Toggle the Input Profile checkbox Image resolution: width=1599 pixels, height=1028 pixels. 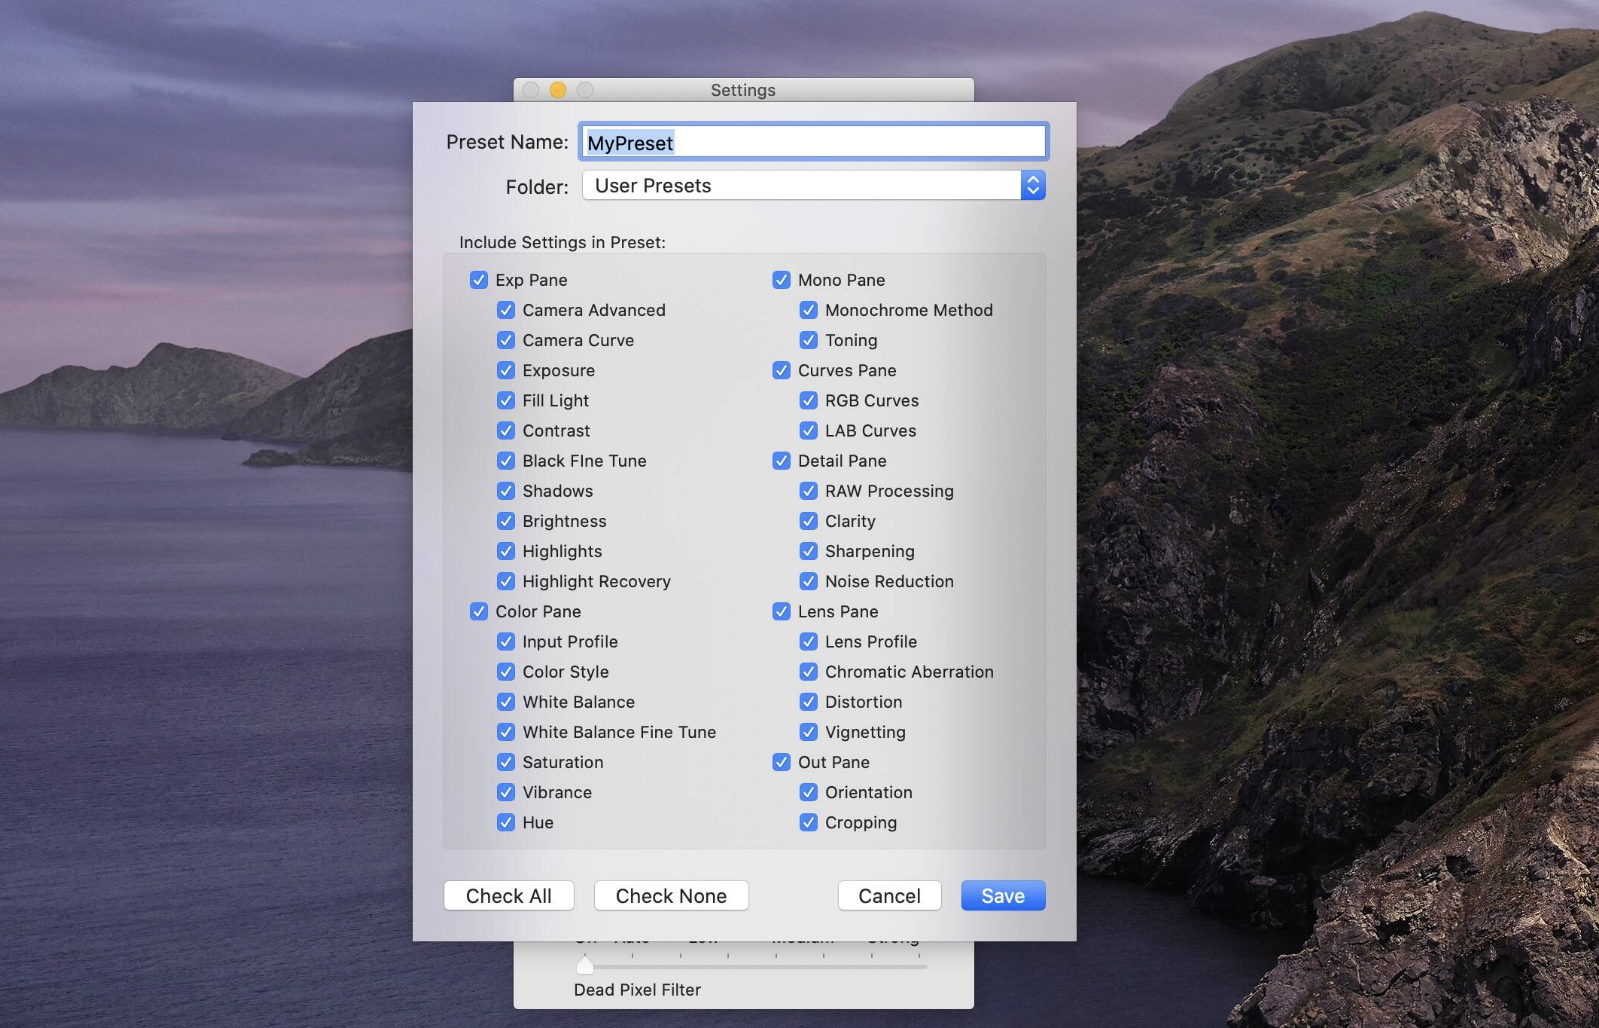click(x=506, y=642)
